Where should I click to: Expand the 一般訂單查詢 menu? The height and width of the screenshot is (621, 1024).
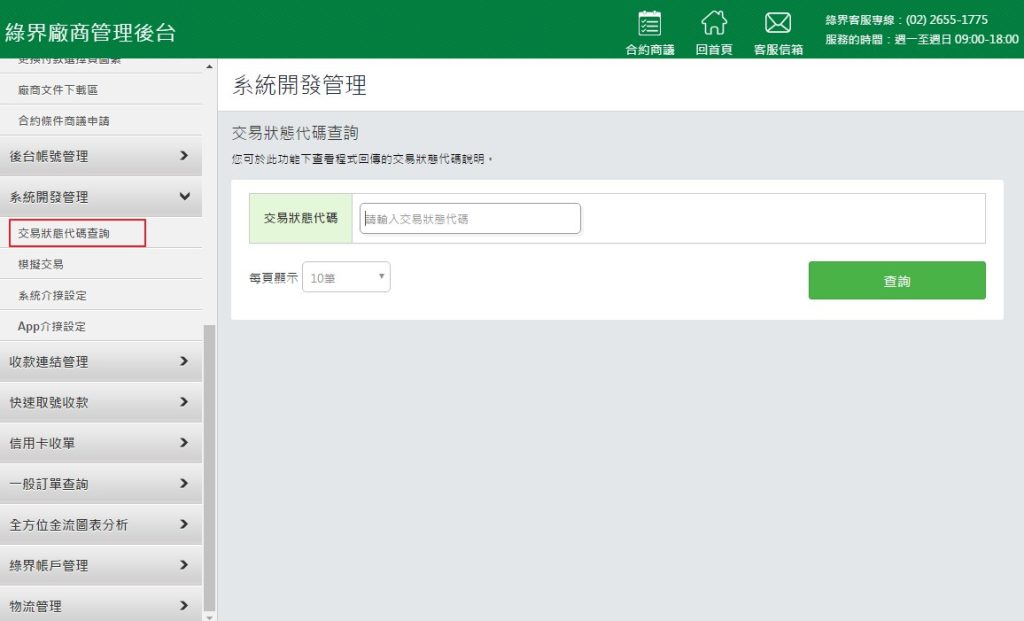(x=100, y=484)
